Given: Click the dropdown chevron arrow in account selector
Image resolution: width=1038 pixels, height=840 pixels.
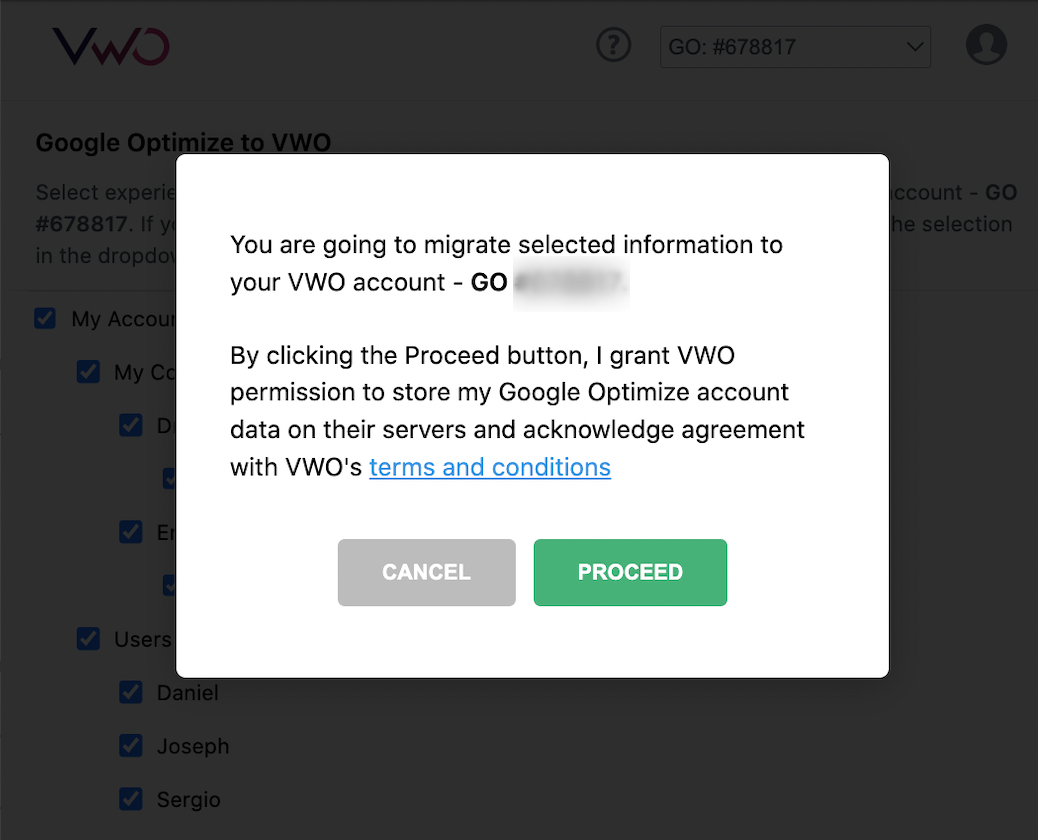Looking at the screenshot, I should 915,47.
